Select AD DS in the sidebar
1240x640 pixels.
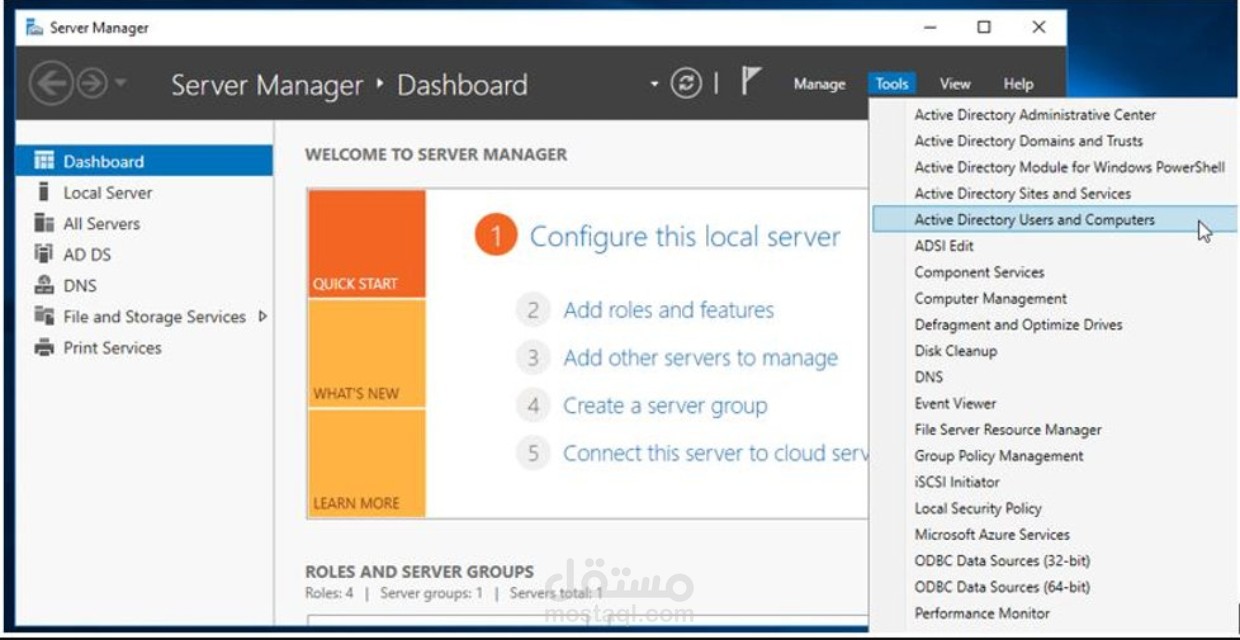pos(144,254)
